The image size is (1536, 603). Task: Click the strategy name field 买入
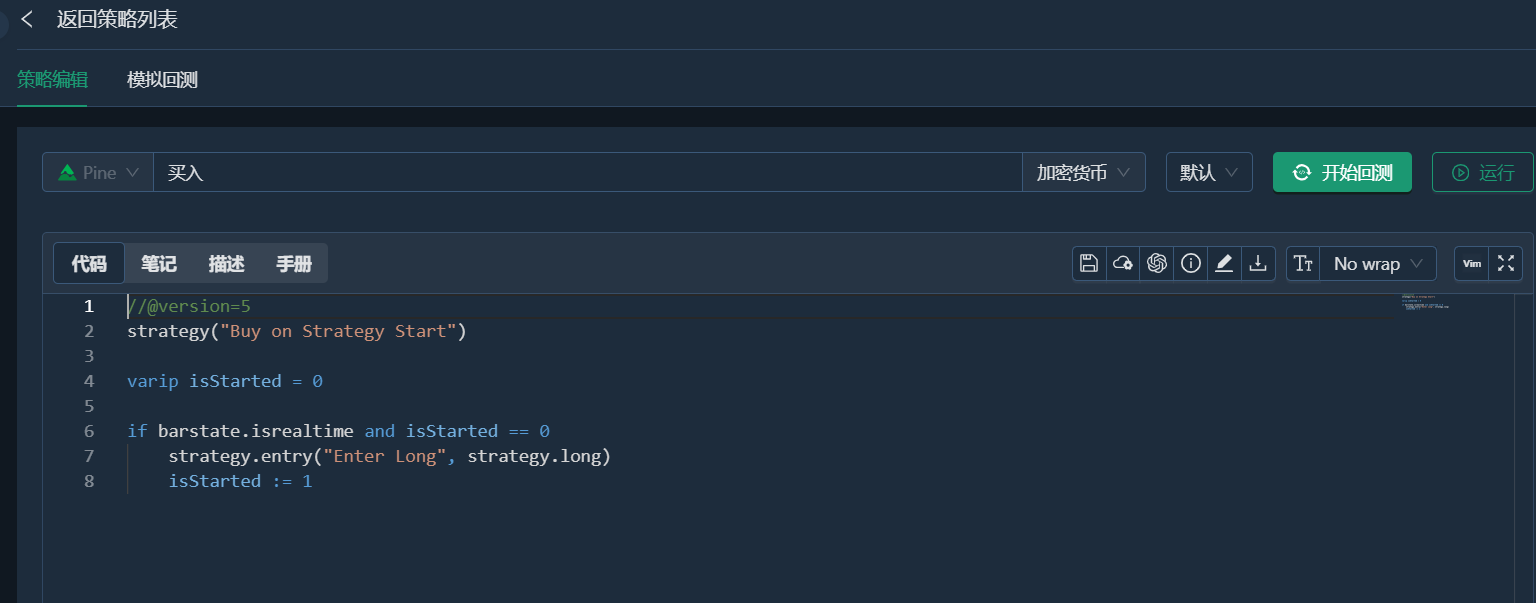(x=587, y=172)
